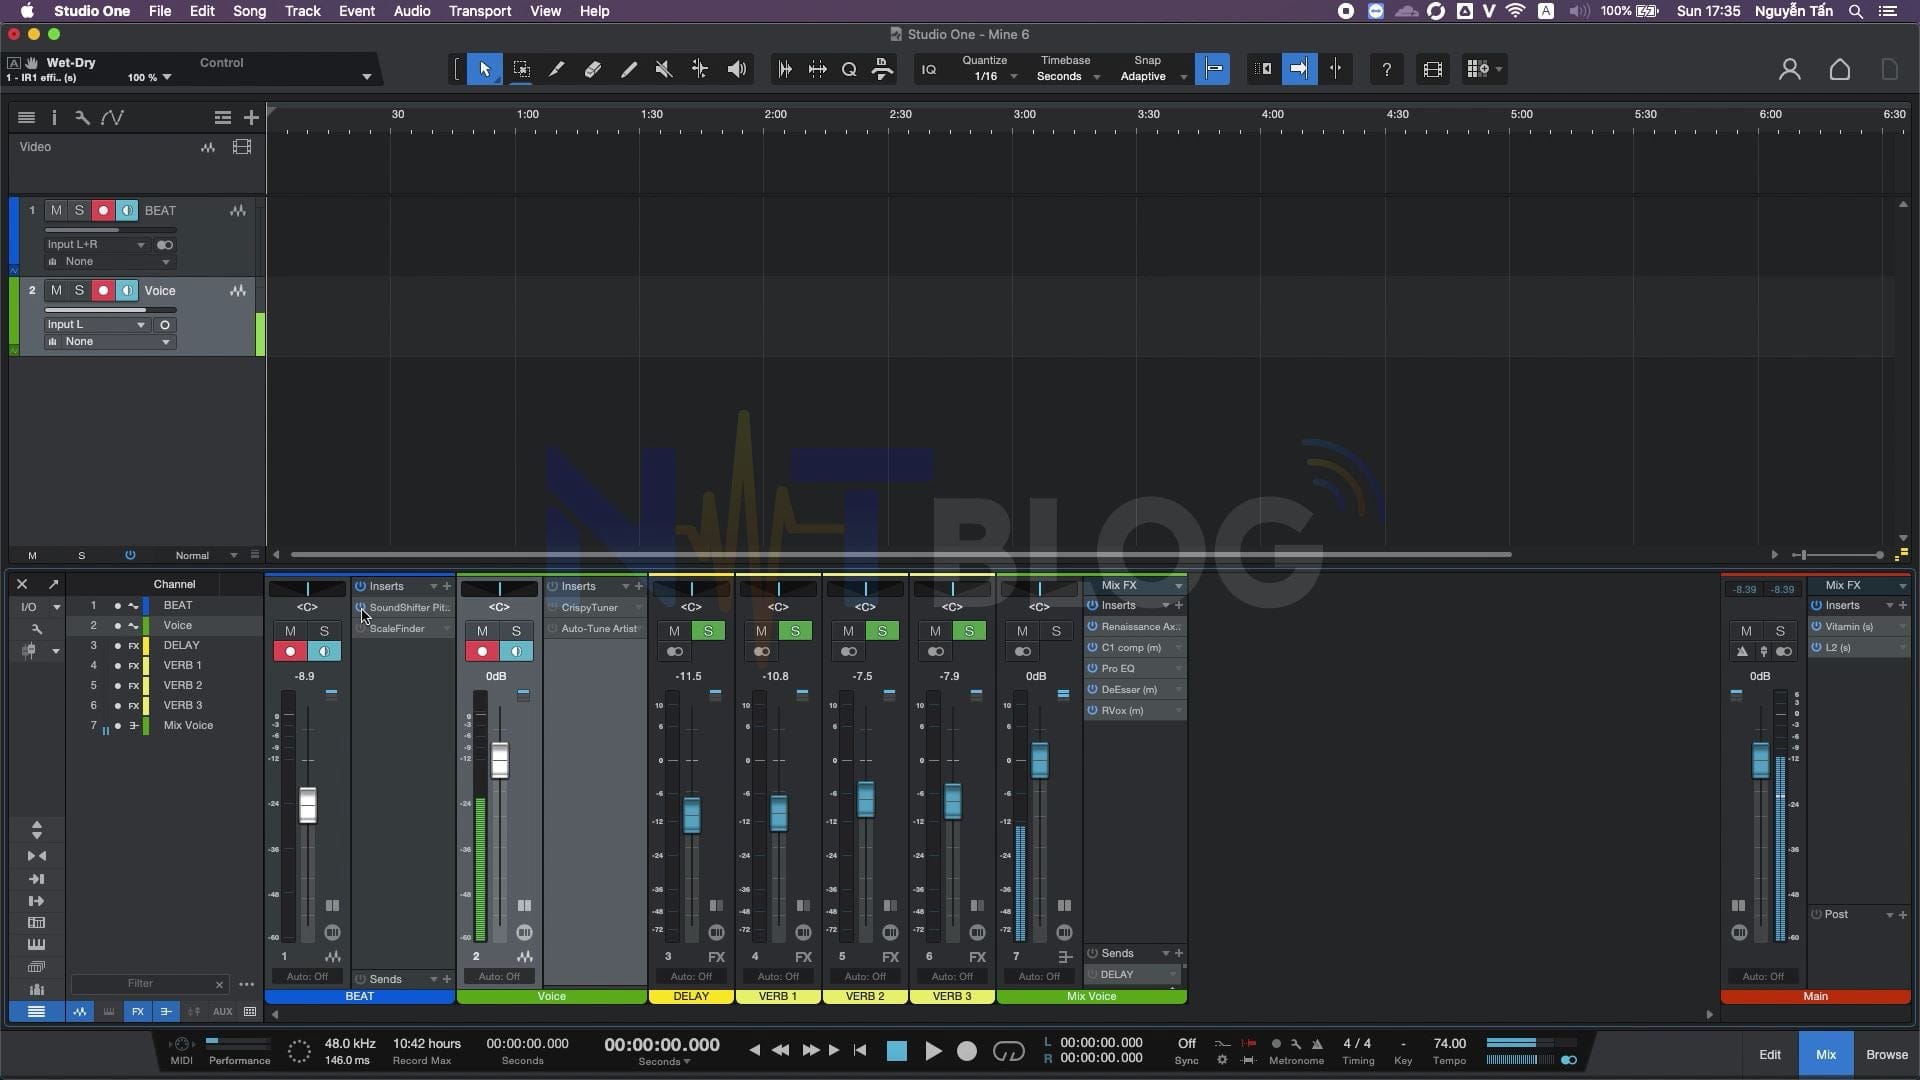
Task: Start playback with Play button
Action: (x=932, y=1051)
